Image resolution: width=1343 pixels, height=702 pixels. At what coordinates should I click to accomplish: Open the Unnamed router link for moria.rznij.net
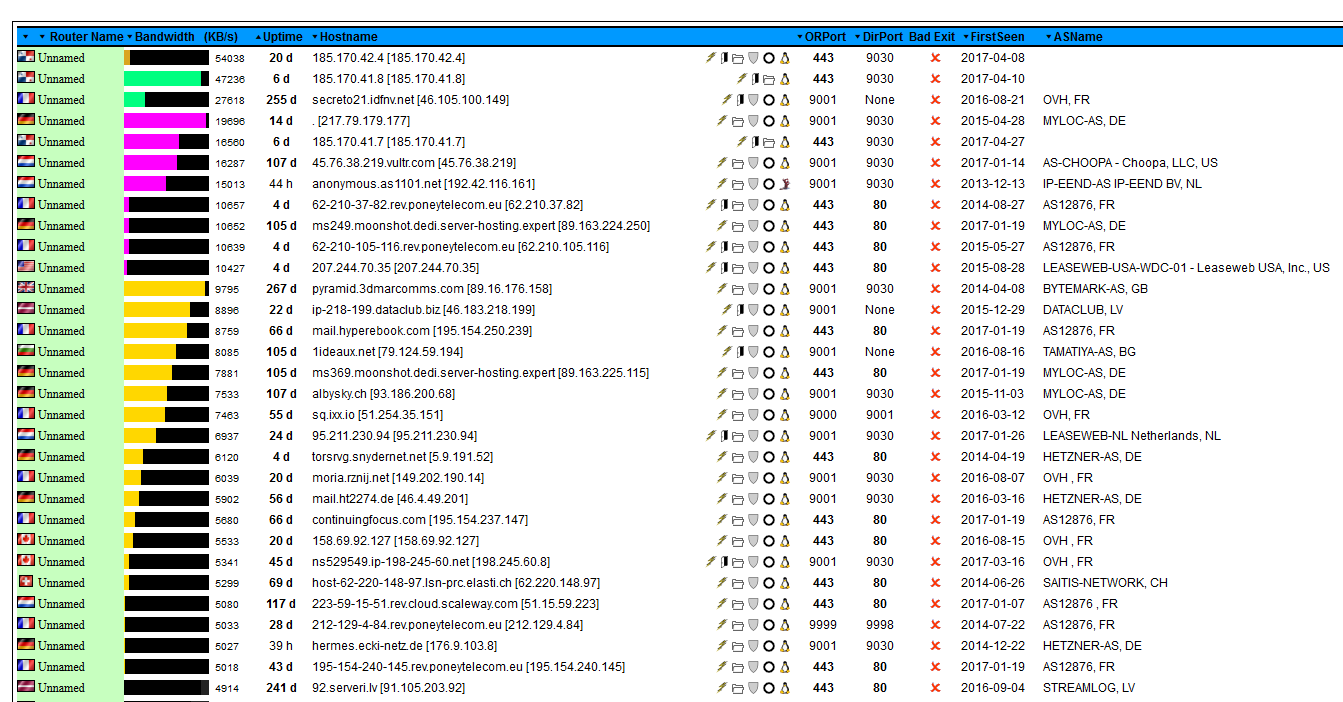61,478
